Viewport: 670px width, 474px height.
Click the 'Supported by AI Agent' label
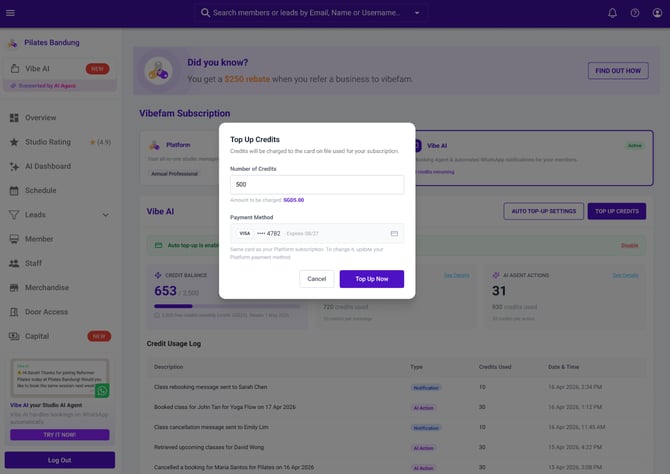[x=47, y=86]
